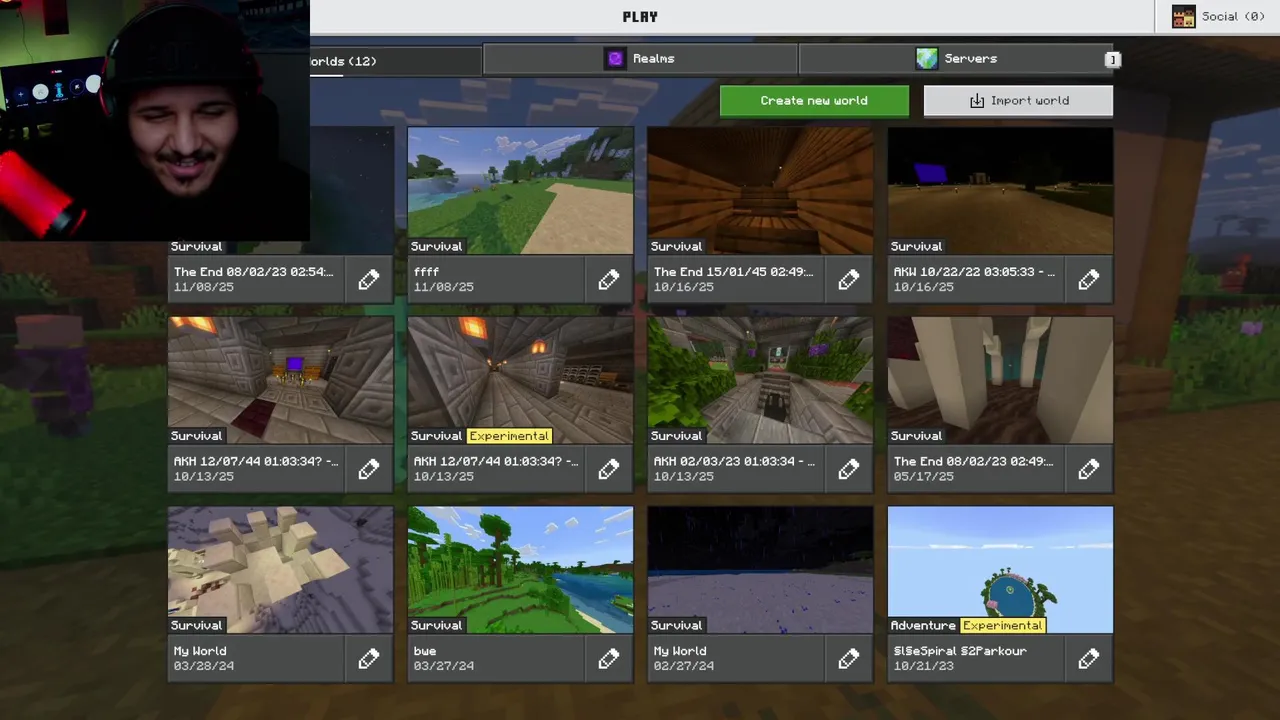Edit the 'AKW 10/22/22 03:05:33' world
Image resolution: width=1280 pixels, height=720 pixels.
click(1089, 280)
